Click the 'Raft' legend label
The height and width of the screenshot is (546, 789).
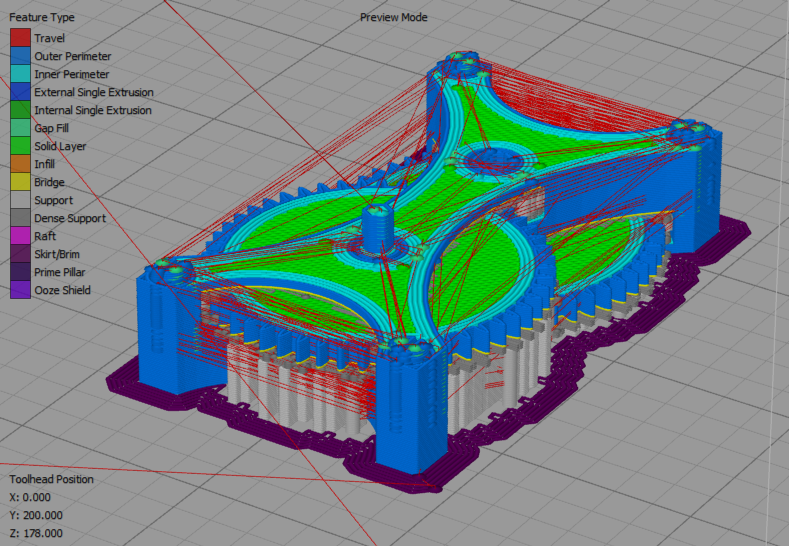point(45,236)
